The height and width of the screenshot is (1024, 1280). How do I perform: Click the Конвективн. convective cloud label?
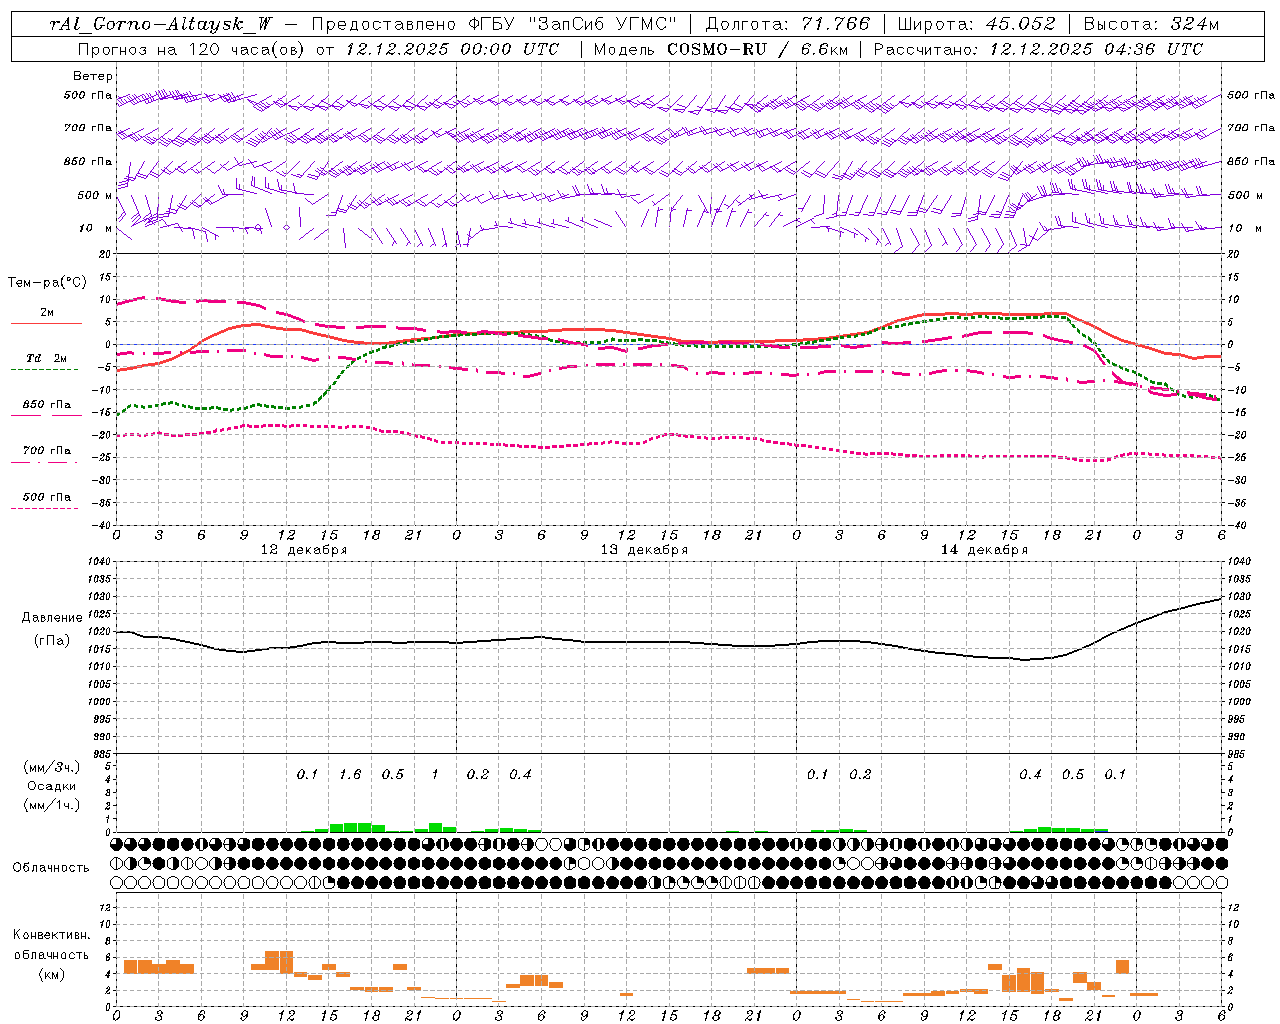pyautogui.click(x=51, y=935)
